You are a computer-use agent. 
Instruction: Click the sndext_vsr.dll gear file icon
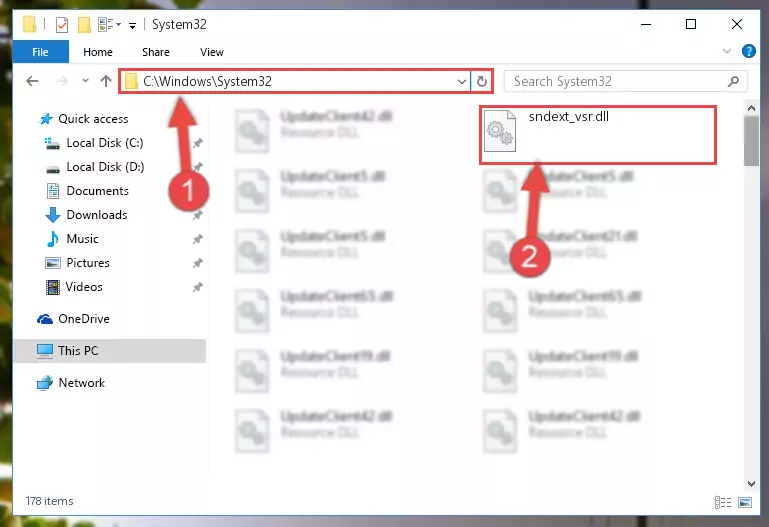[500, 131]
